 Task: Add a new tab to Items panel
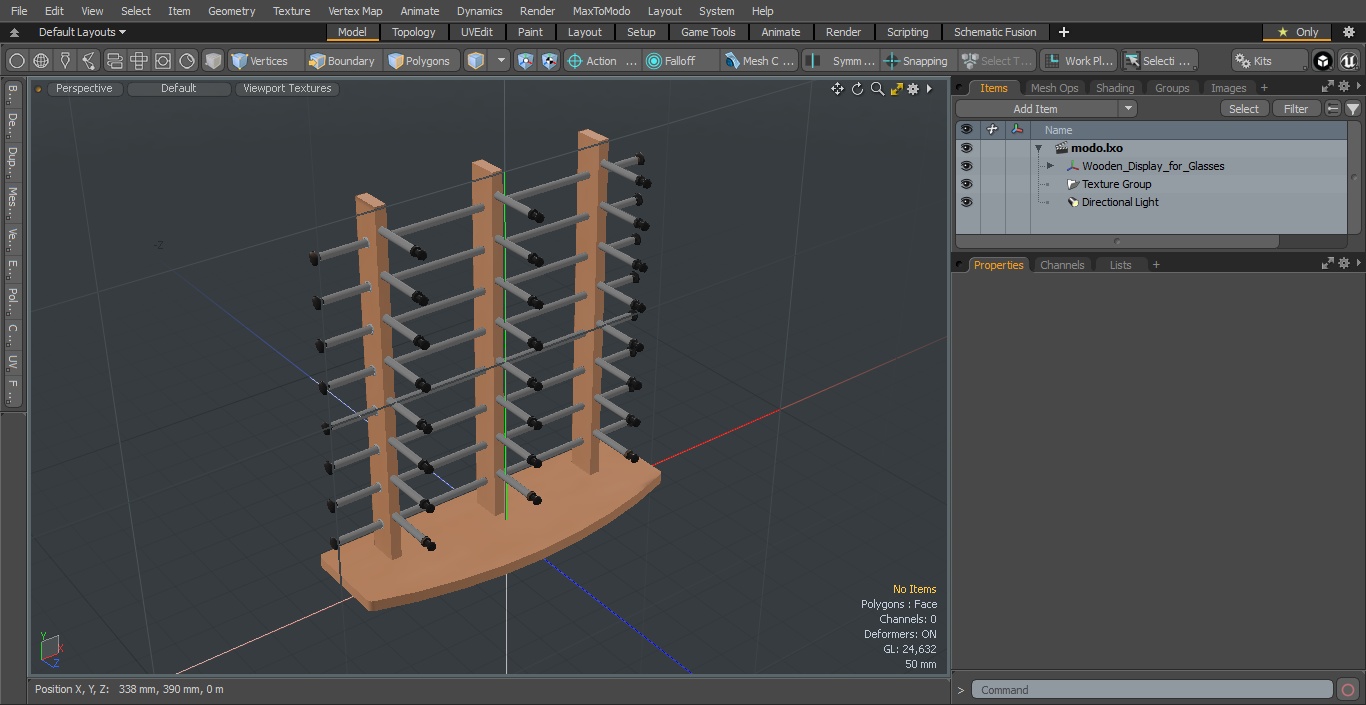pyautogui.click(x=1264, y=88)
